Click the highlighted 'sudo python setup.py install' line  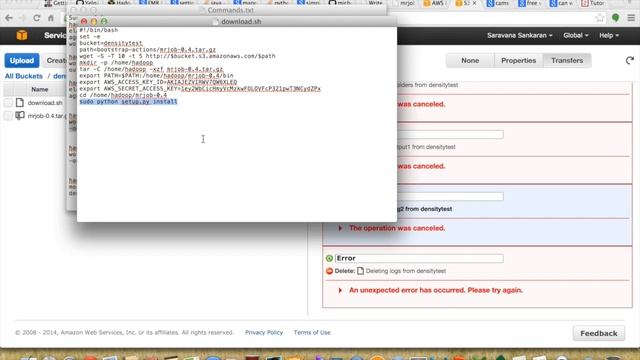pos(128,102)
